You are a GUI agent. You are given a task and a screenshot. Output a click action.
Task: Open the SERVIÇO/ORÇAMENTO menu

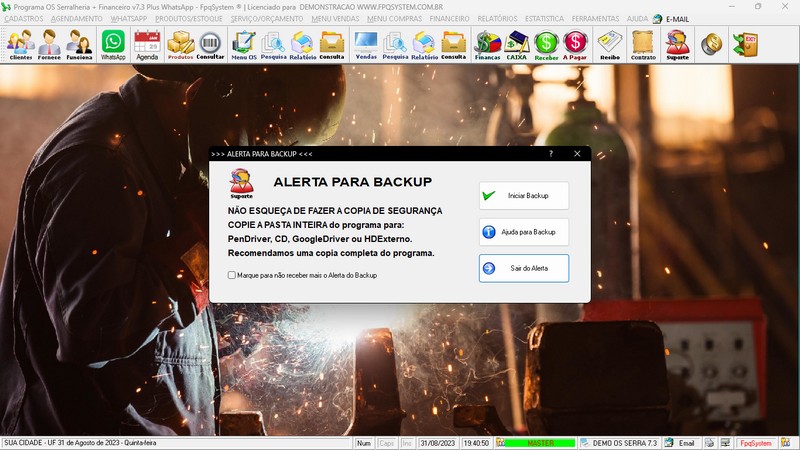click(x=267, y=18)
